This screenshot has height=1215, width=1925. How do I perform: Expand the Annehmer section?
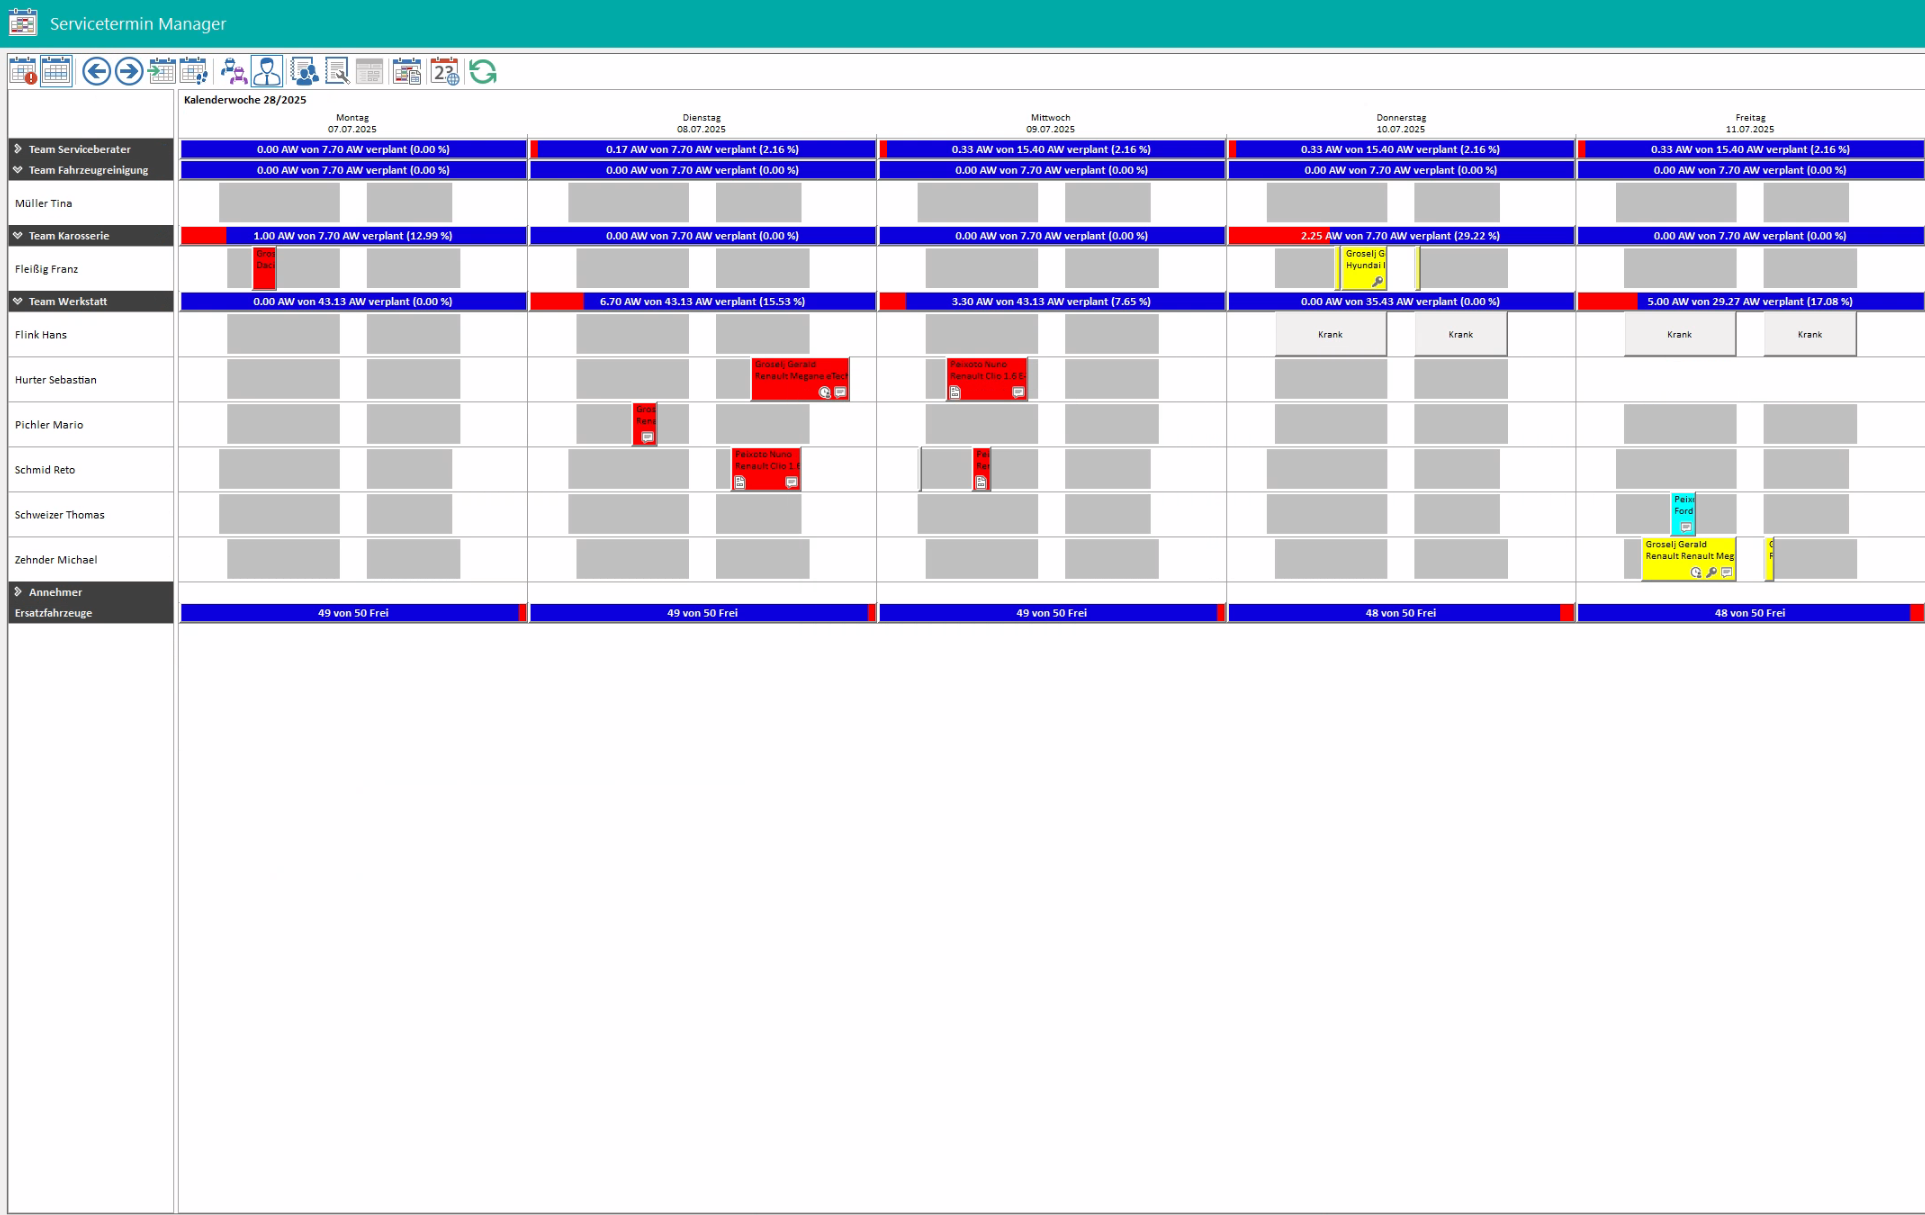[18, 592]
